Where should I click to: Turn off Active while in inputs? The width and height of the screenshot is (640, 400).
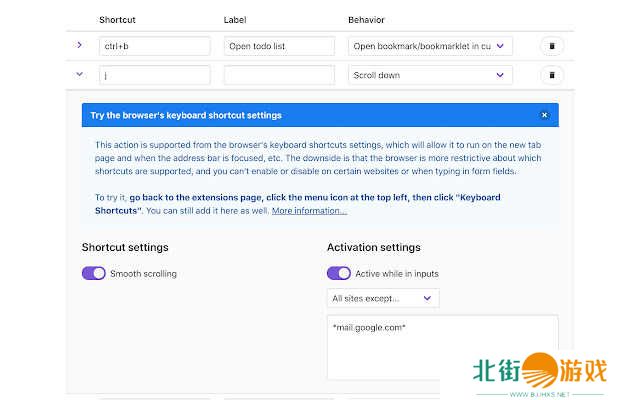click(339, 273)
